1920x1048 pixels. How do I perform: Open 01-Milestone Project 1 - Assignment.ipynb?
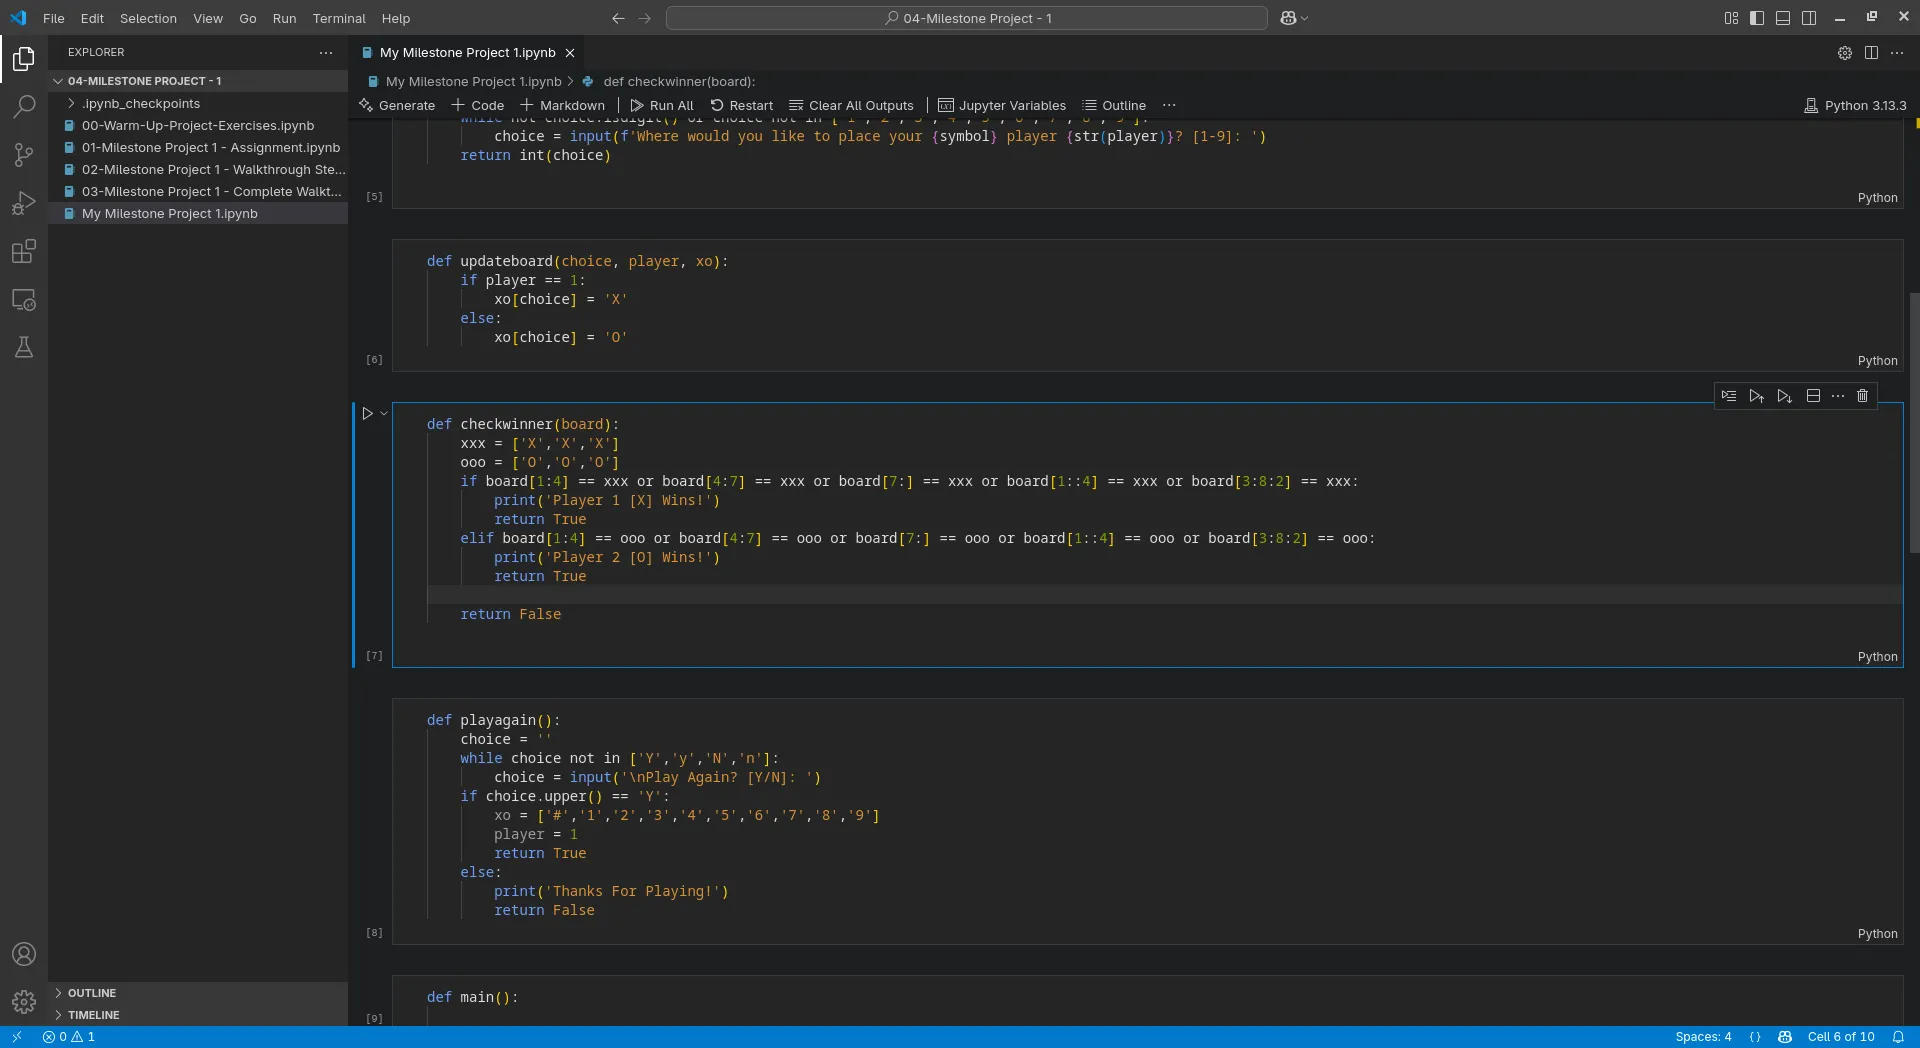pos(198,148)
